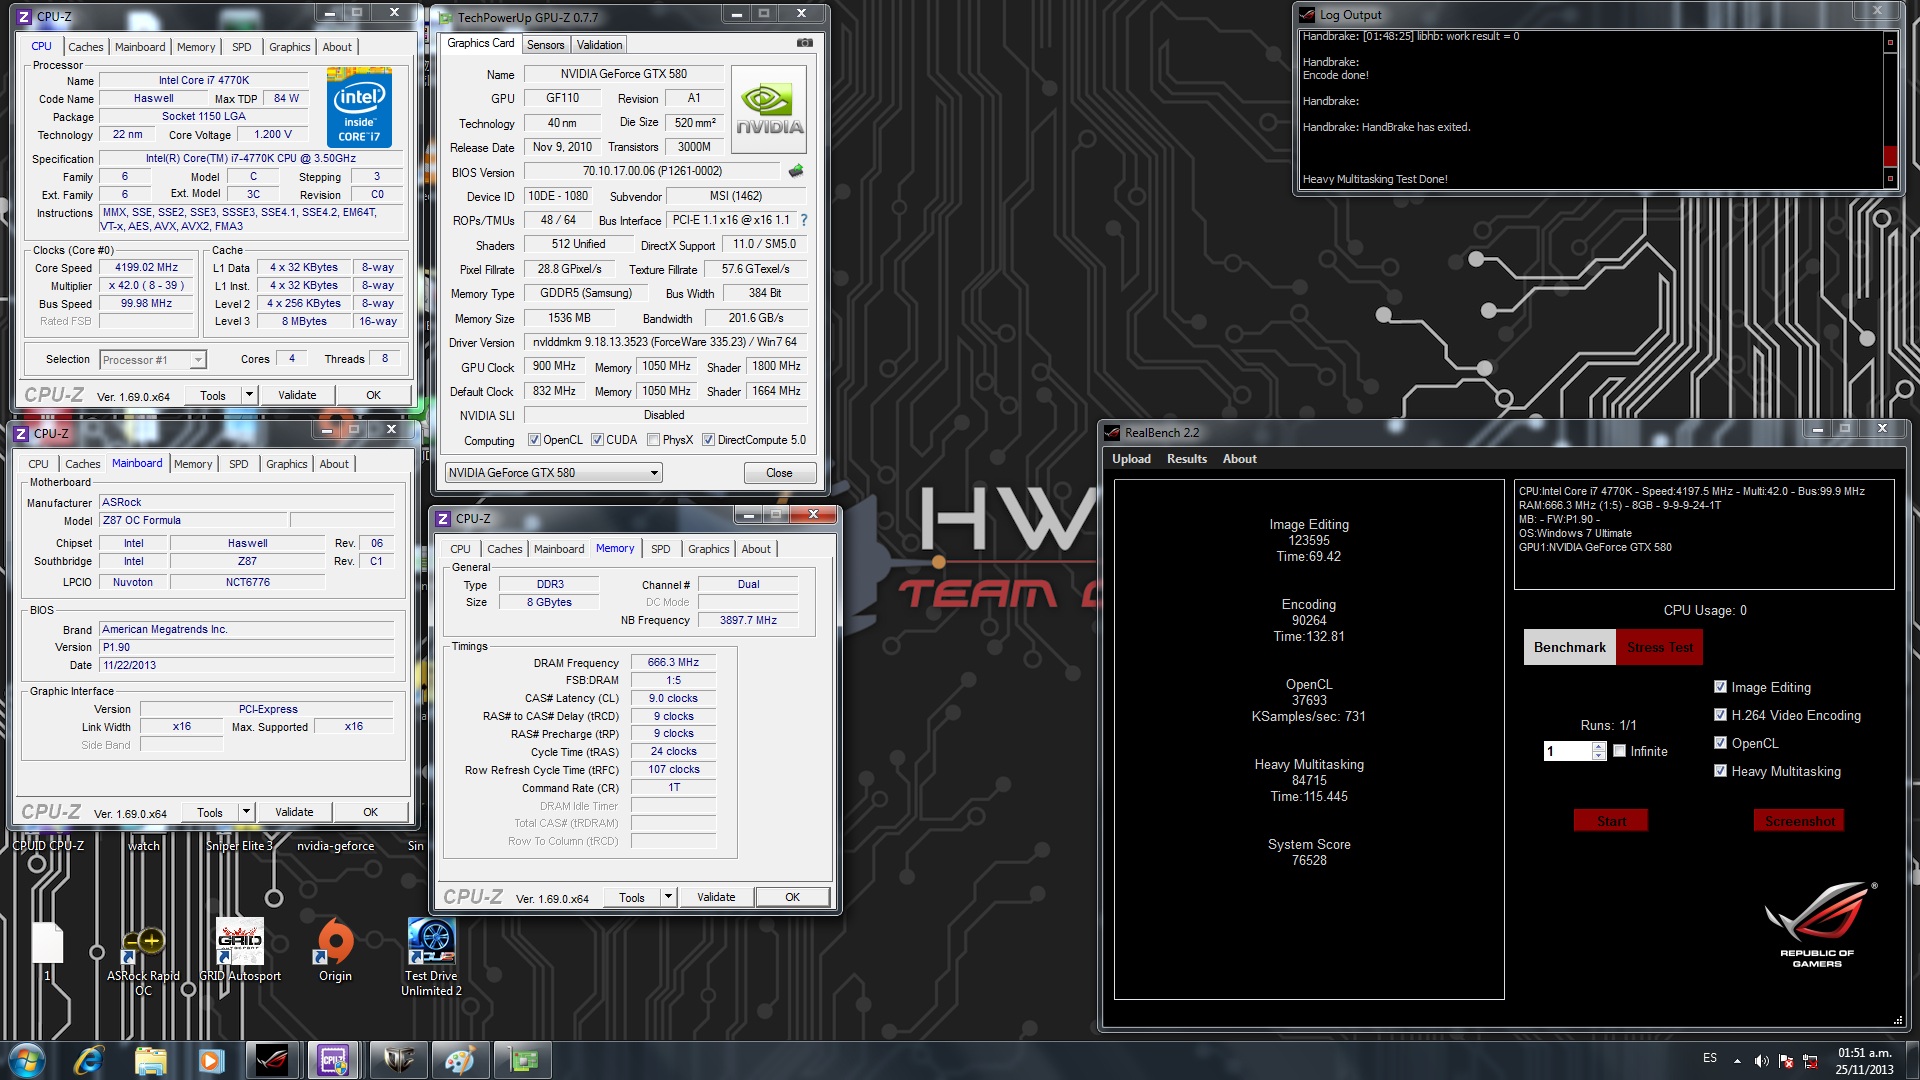This screenshot has width=1920, height=1080.
Task: Click the Start button in RealBench
Action: point(1611,821)
